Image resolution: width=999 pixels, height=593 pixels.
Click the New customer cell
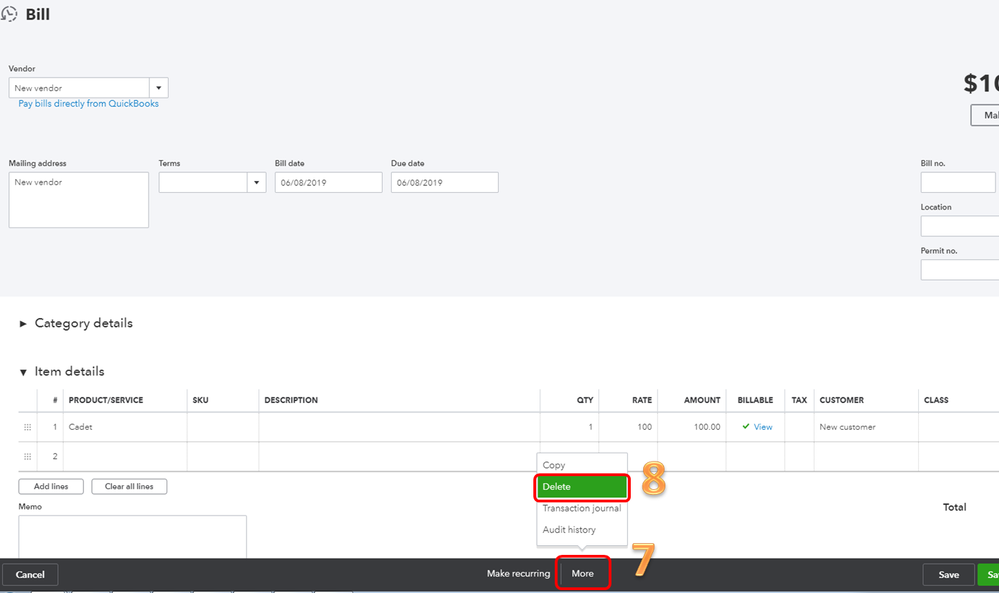pyautogui.click(x=865, y=427)
